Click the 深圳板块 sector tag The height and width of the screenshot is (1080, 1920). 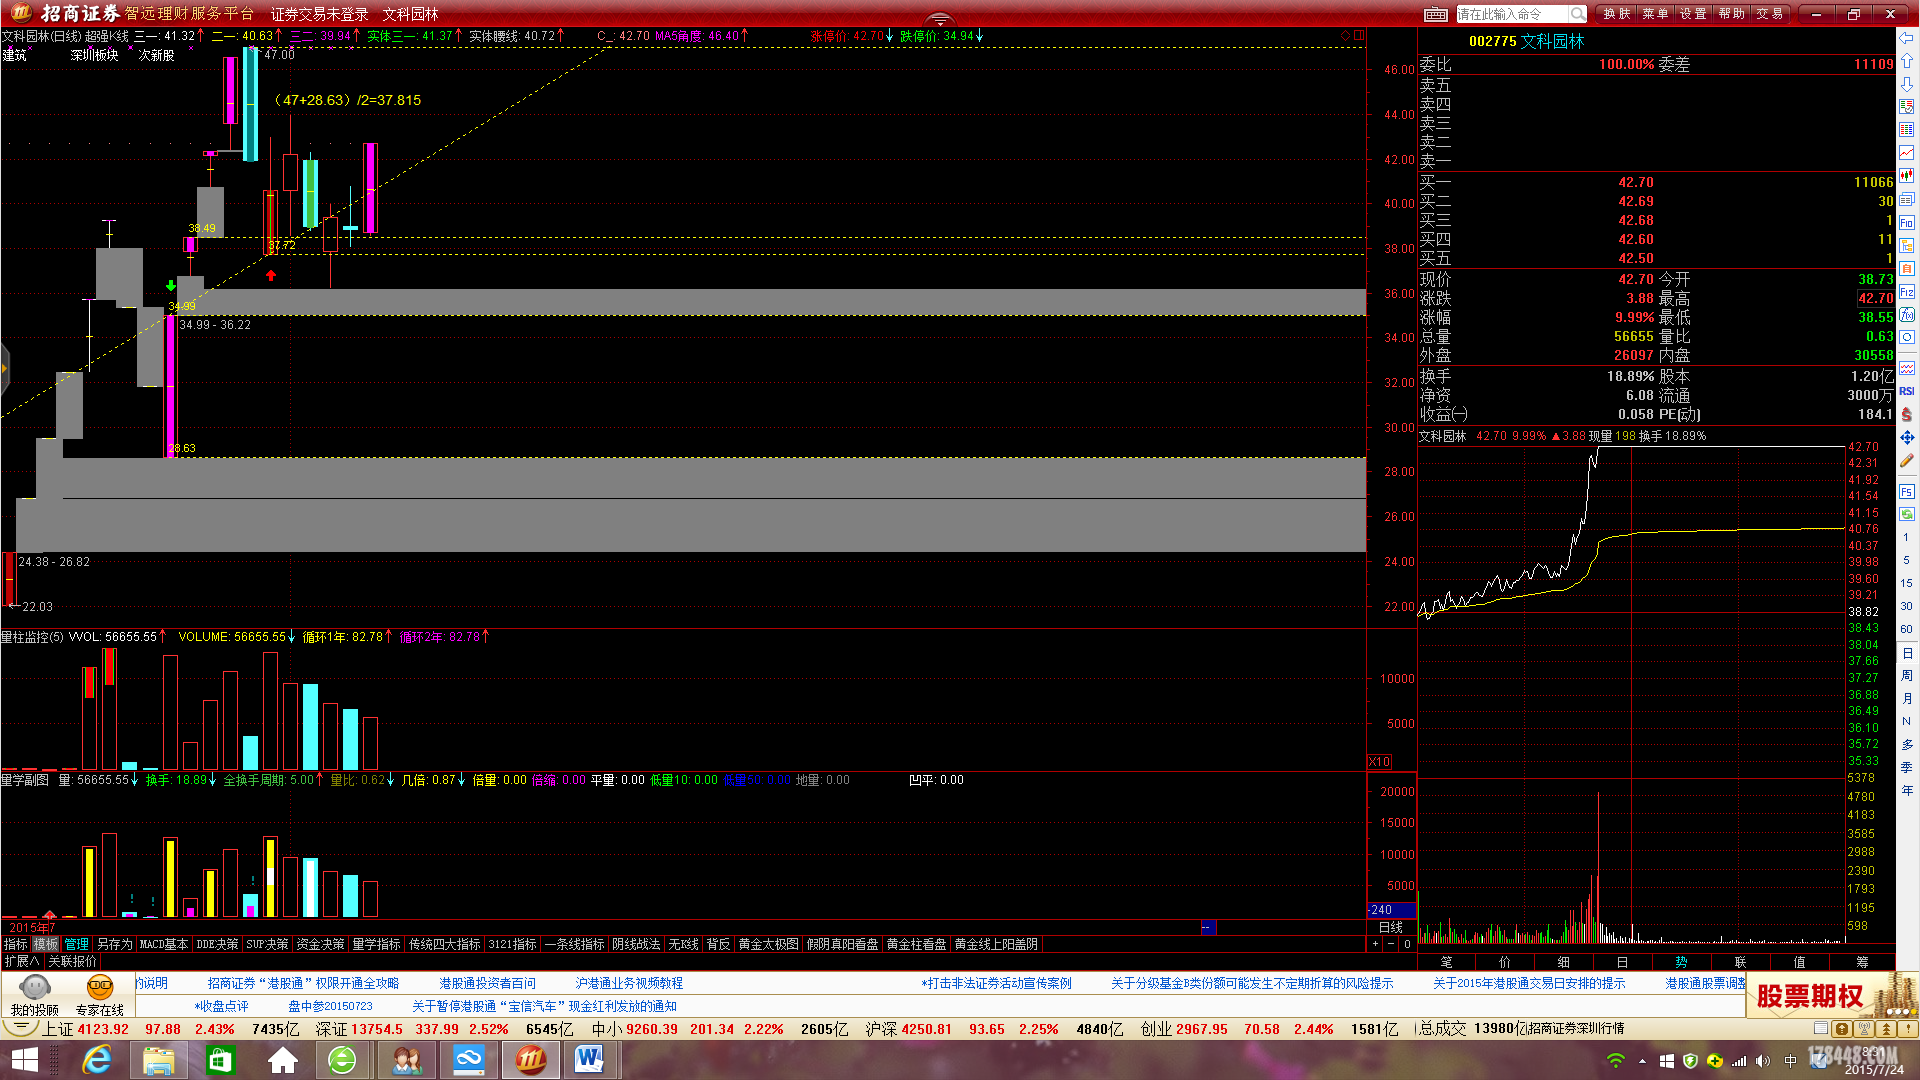tap(94, 56)
